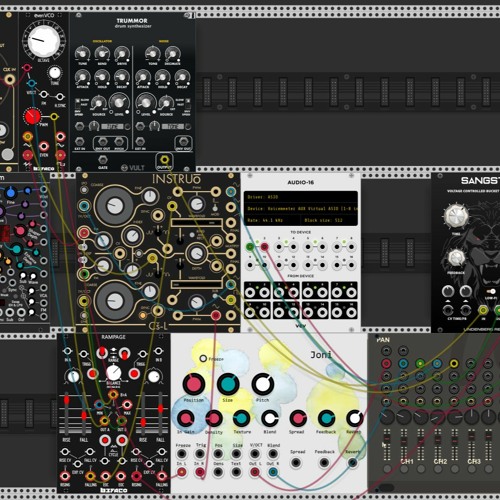Click Audio-16 From Device output 16 jack
This screenshot has height=500, width=500.
click(351, 312)
